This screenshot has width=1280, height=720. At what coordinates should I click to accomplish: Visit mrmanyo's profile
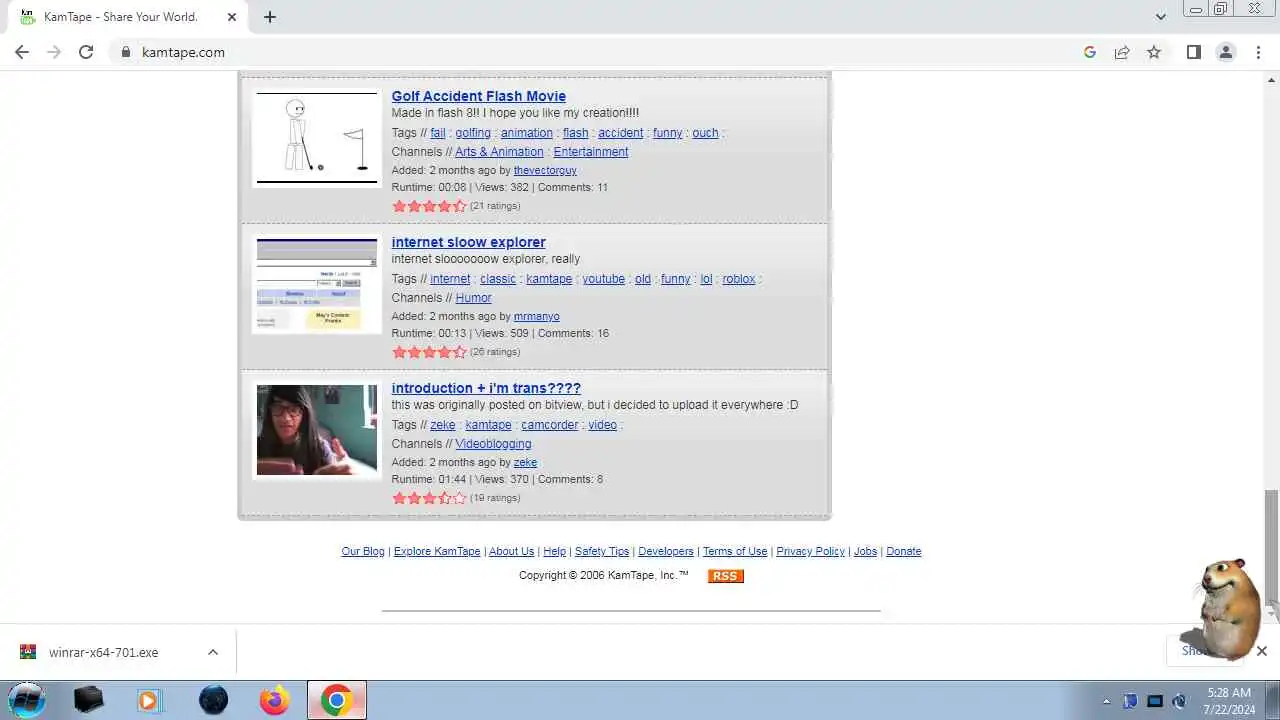pos(537,317)
